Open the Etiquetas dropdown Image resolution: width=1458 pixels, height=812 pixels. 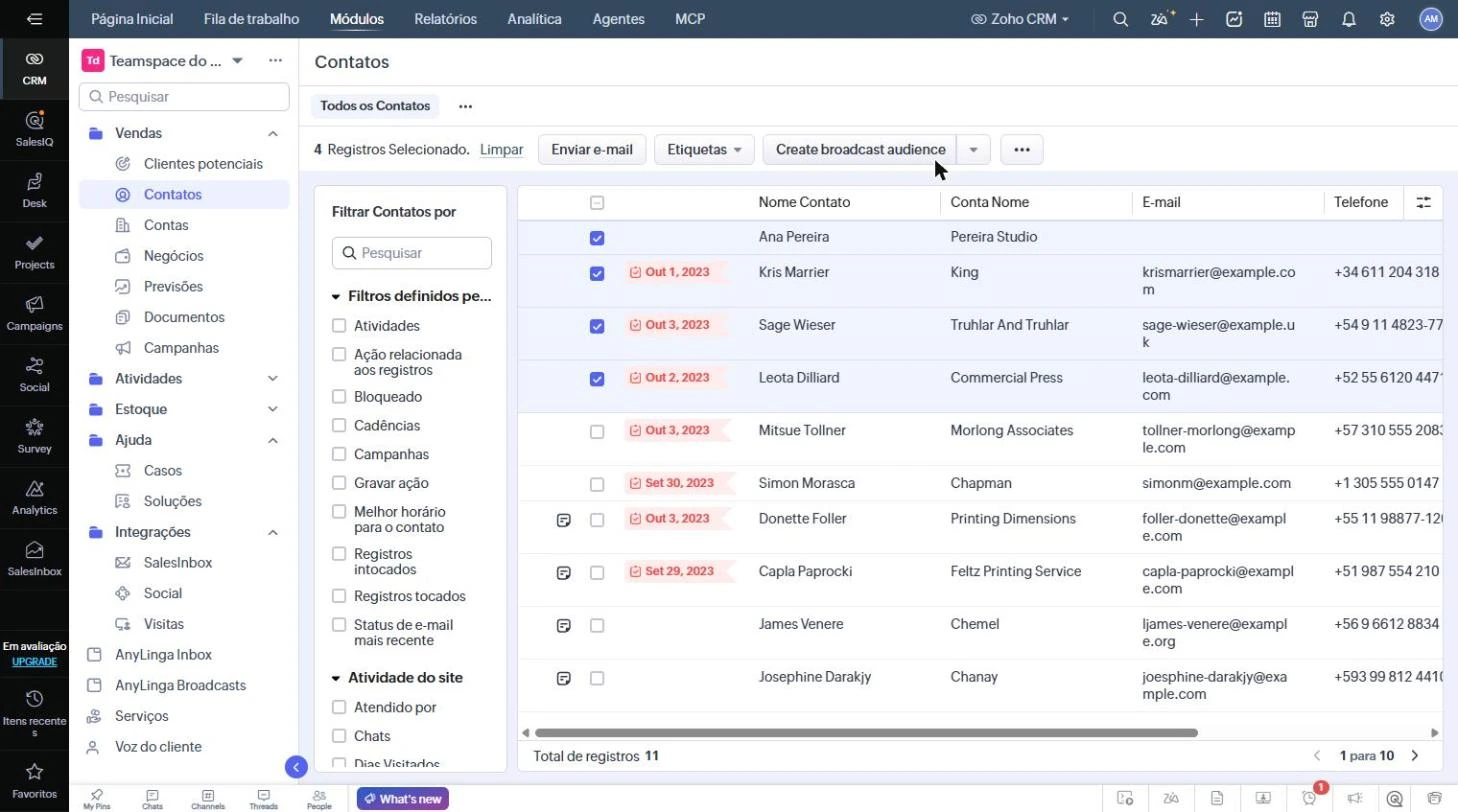[x=704, y=149]
